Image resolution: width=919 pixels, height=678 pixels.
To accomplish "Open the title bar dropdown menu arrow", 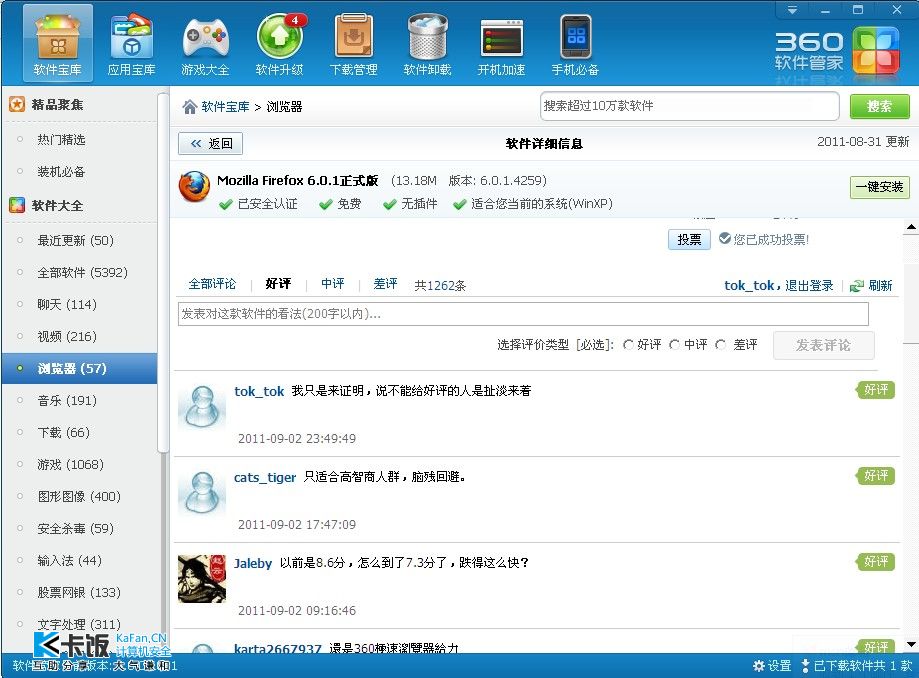I will (x=792, y=10).
